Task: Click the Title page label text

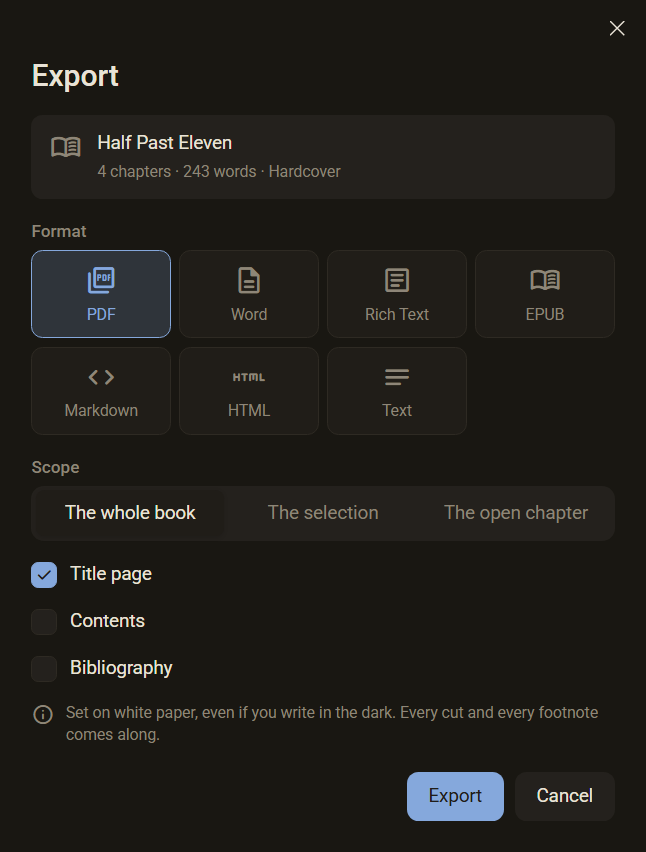Action: point(111,574)
